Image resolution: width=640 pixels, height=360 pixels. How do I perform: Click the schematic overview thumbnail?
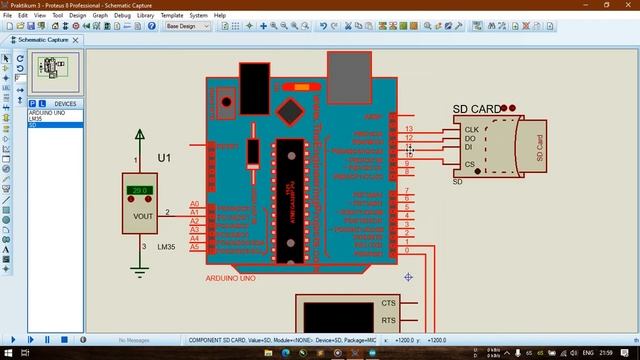pos(56,72)
